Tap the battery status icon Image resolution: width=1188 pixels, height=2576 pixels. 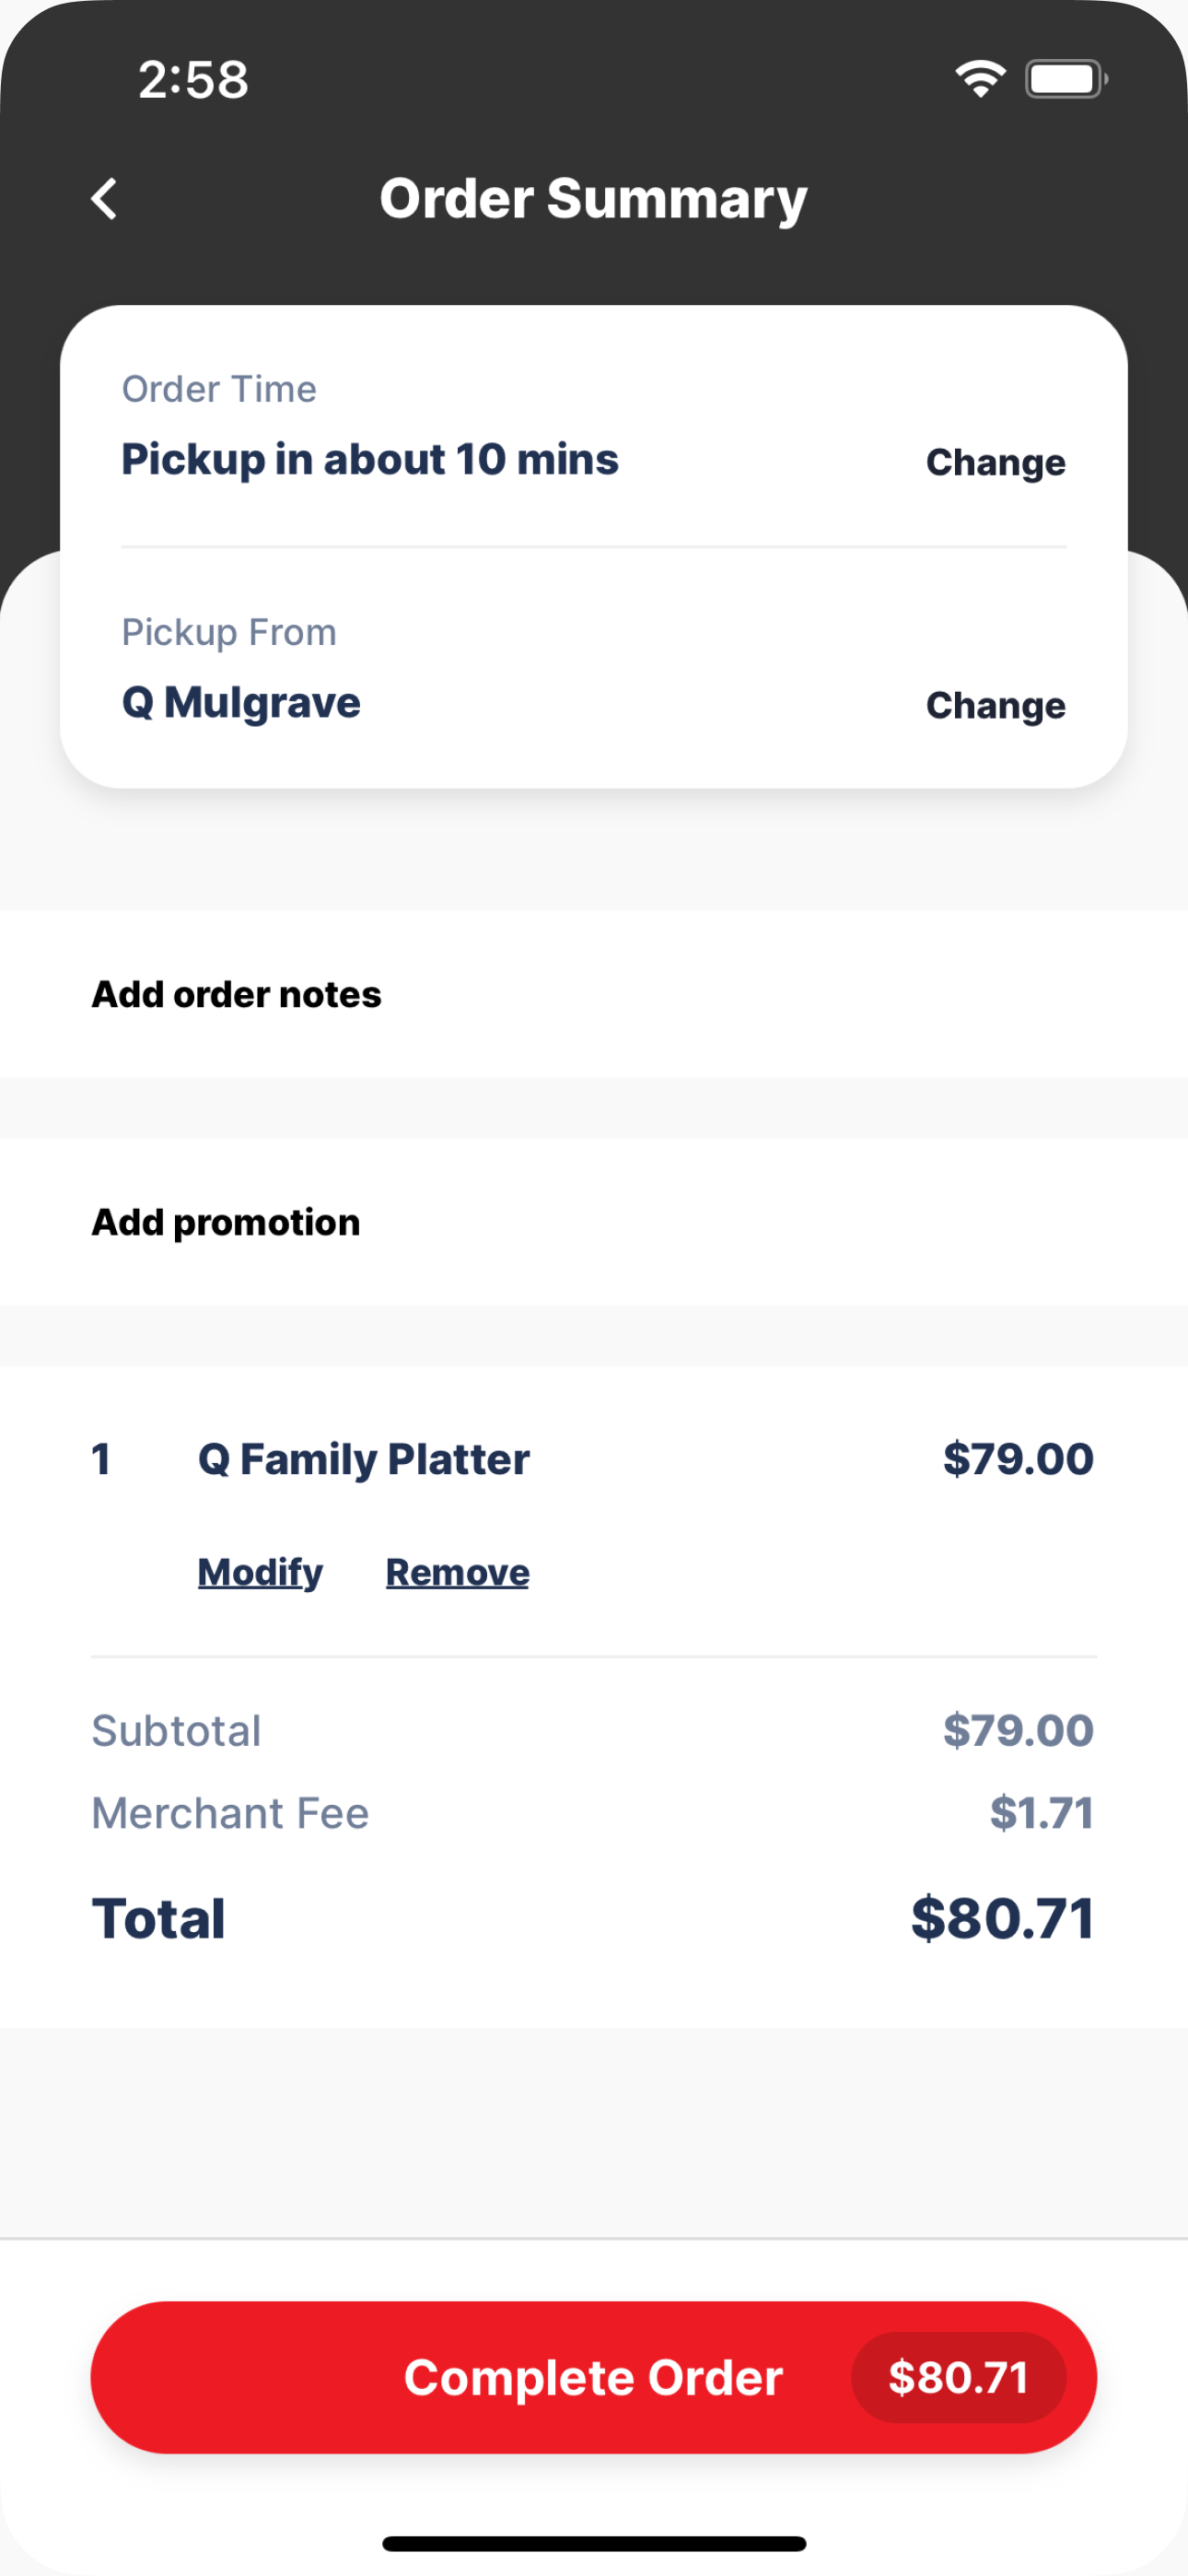click(1066, 79)
